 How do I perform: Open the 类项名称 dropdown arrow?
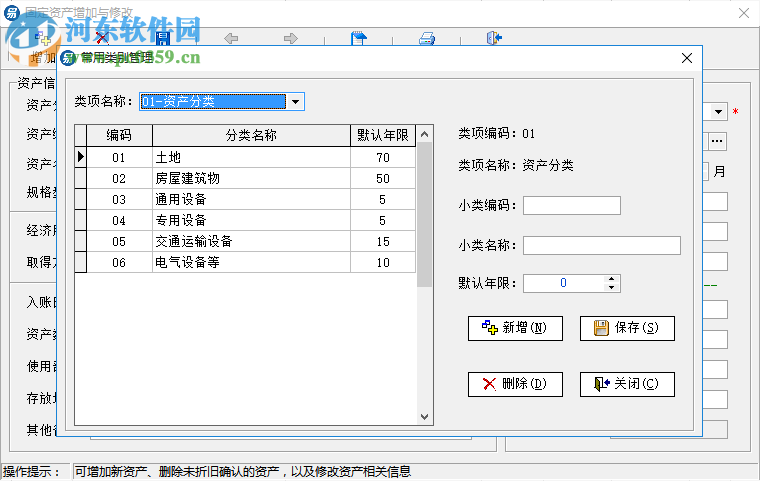295,102
